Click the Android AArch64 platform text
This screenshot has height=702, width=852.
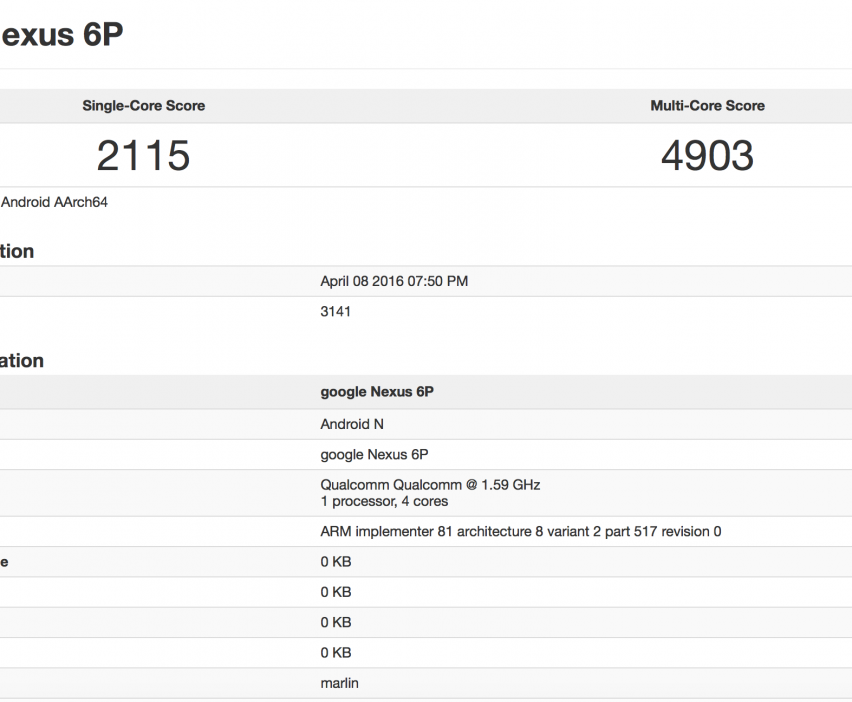(54, 202)
